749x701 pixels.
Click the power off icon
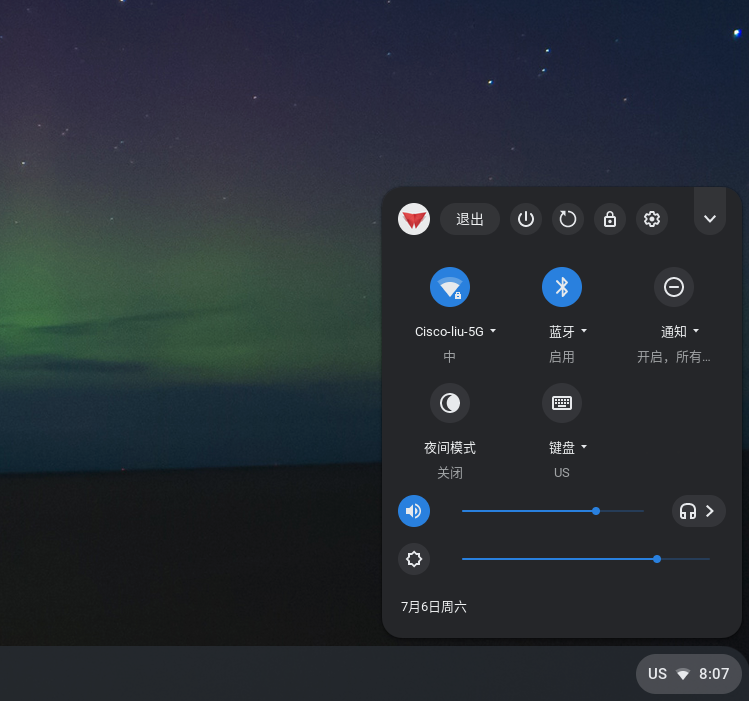coord(525,219)
